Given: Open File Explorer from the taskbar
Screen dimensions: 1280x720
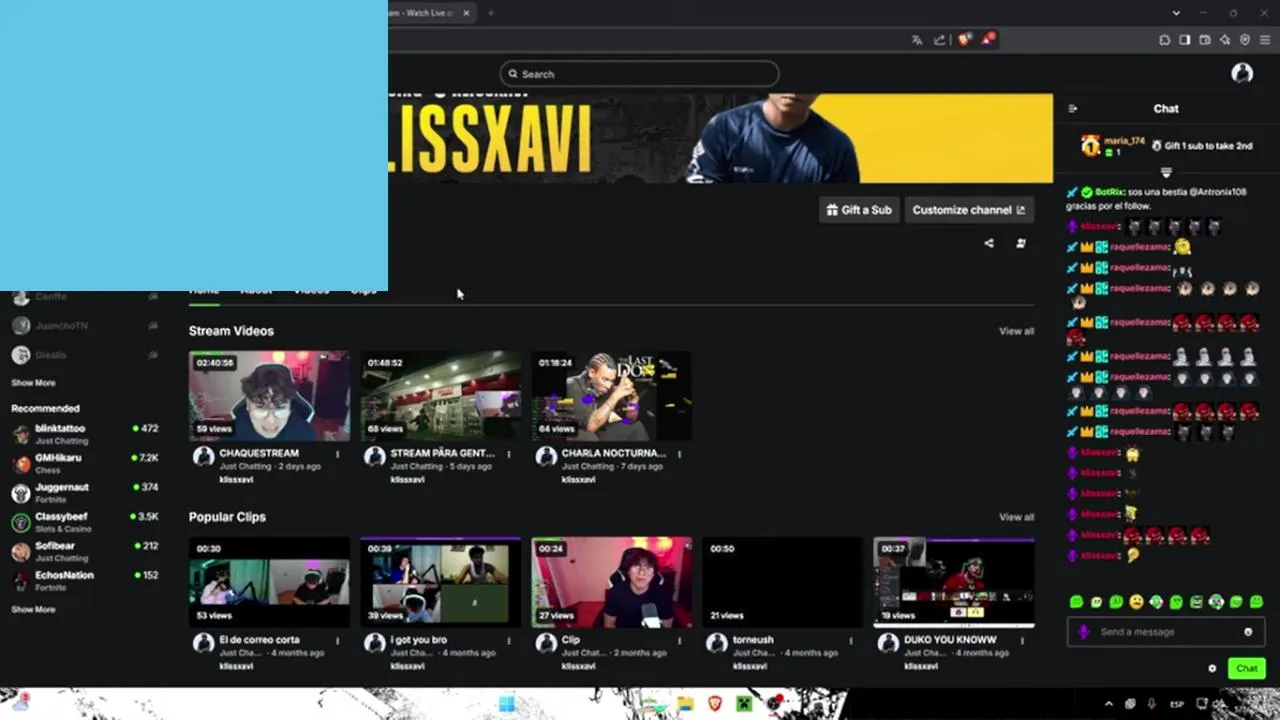Looking at the screenshot, I should (685, 704).
